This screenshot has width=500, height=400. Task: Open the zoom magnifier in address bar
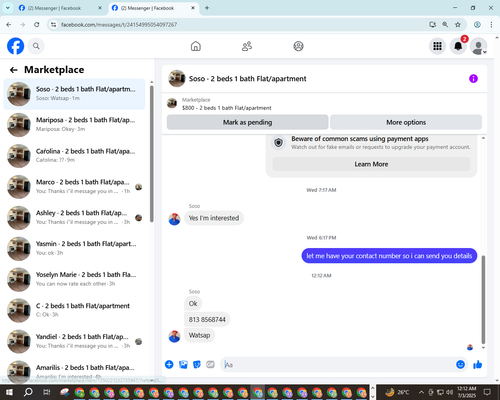point(445,24)
